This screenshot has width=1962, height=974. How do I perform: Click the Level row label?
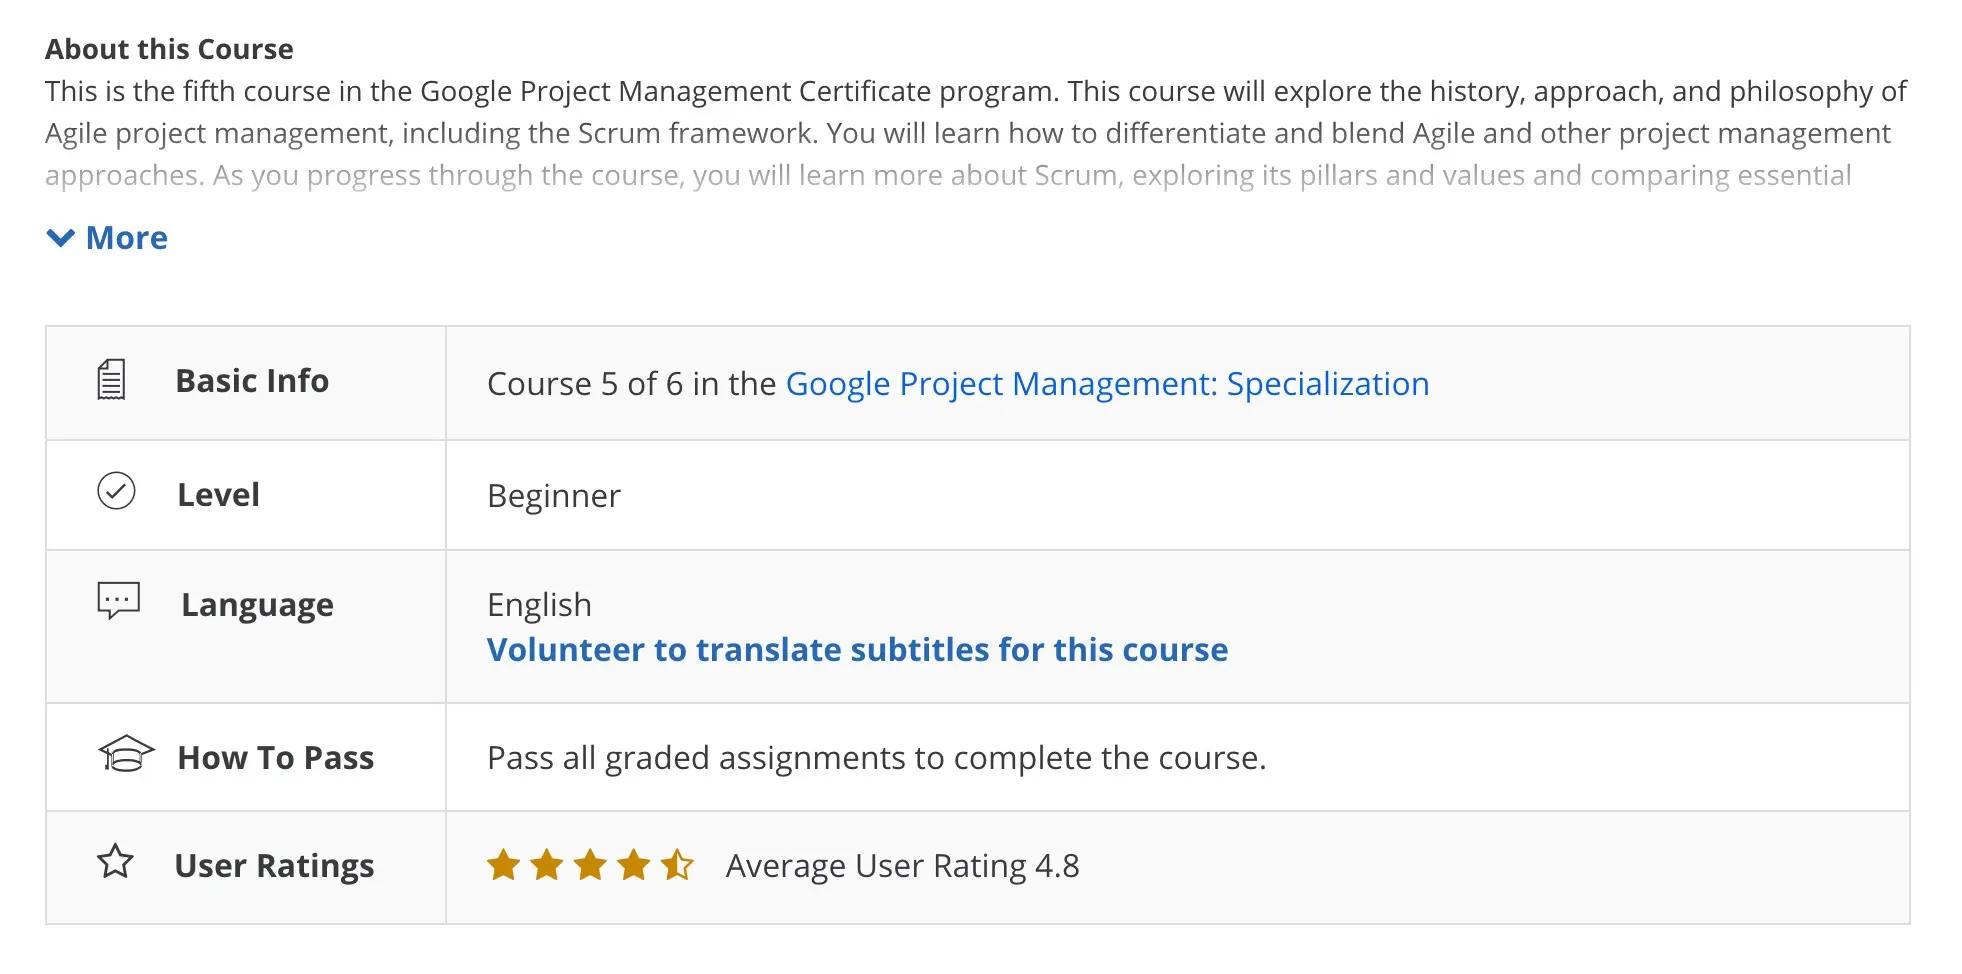click(218, 495)
